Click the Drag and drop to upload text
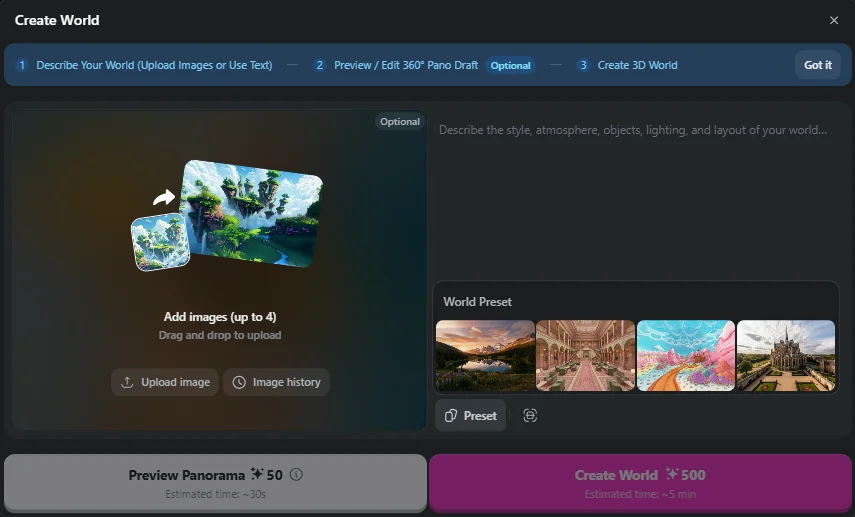 pos(220,335)
